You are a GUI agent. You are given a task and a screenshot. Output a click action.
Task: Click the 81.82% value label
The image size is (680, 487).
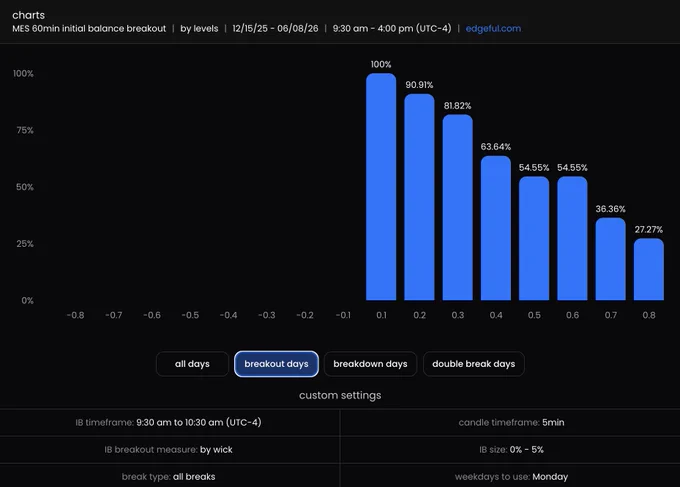coord(458,106)
